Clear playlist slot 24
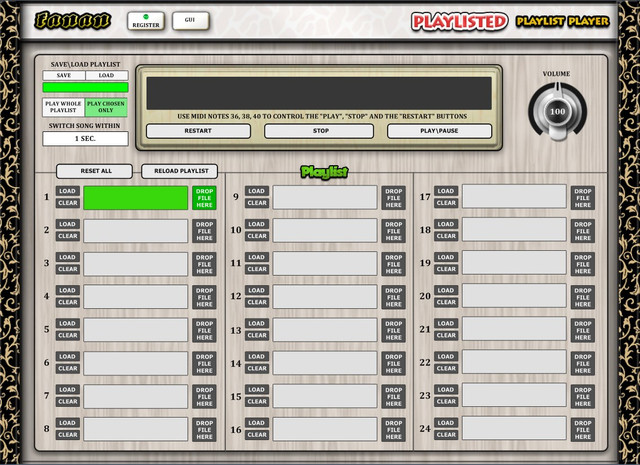 tap(446, 435)
